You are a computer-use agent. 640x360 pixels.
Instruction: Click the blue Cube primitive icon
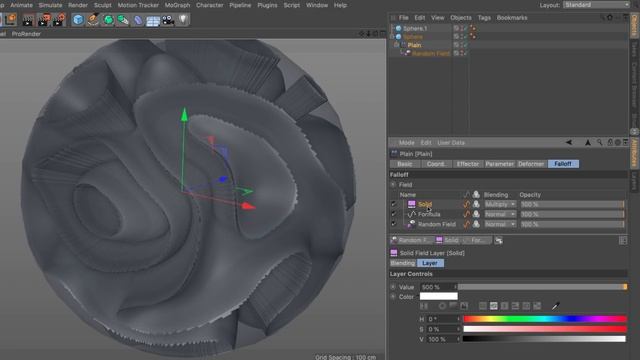tap(78, 20)
